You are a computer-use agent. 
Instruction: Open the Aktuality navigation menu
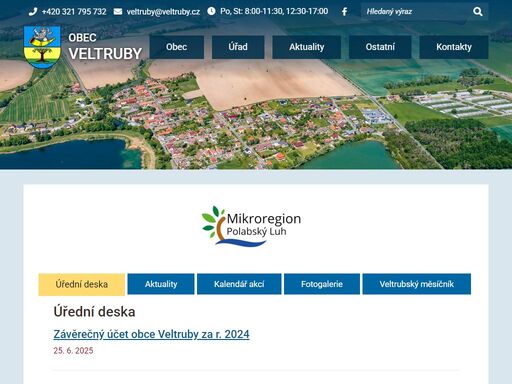point(307,47)
